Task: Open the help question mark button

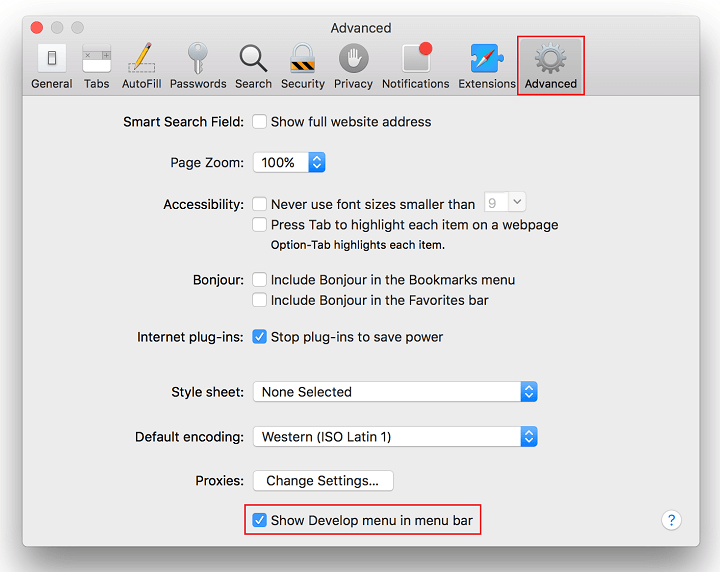Action: [x=671, y=520]
